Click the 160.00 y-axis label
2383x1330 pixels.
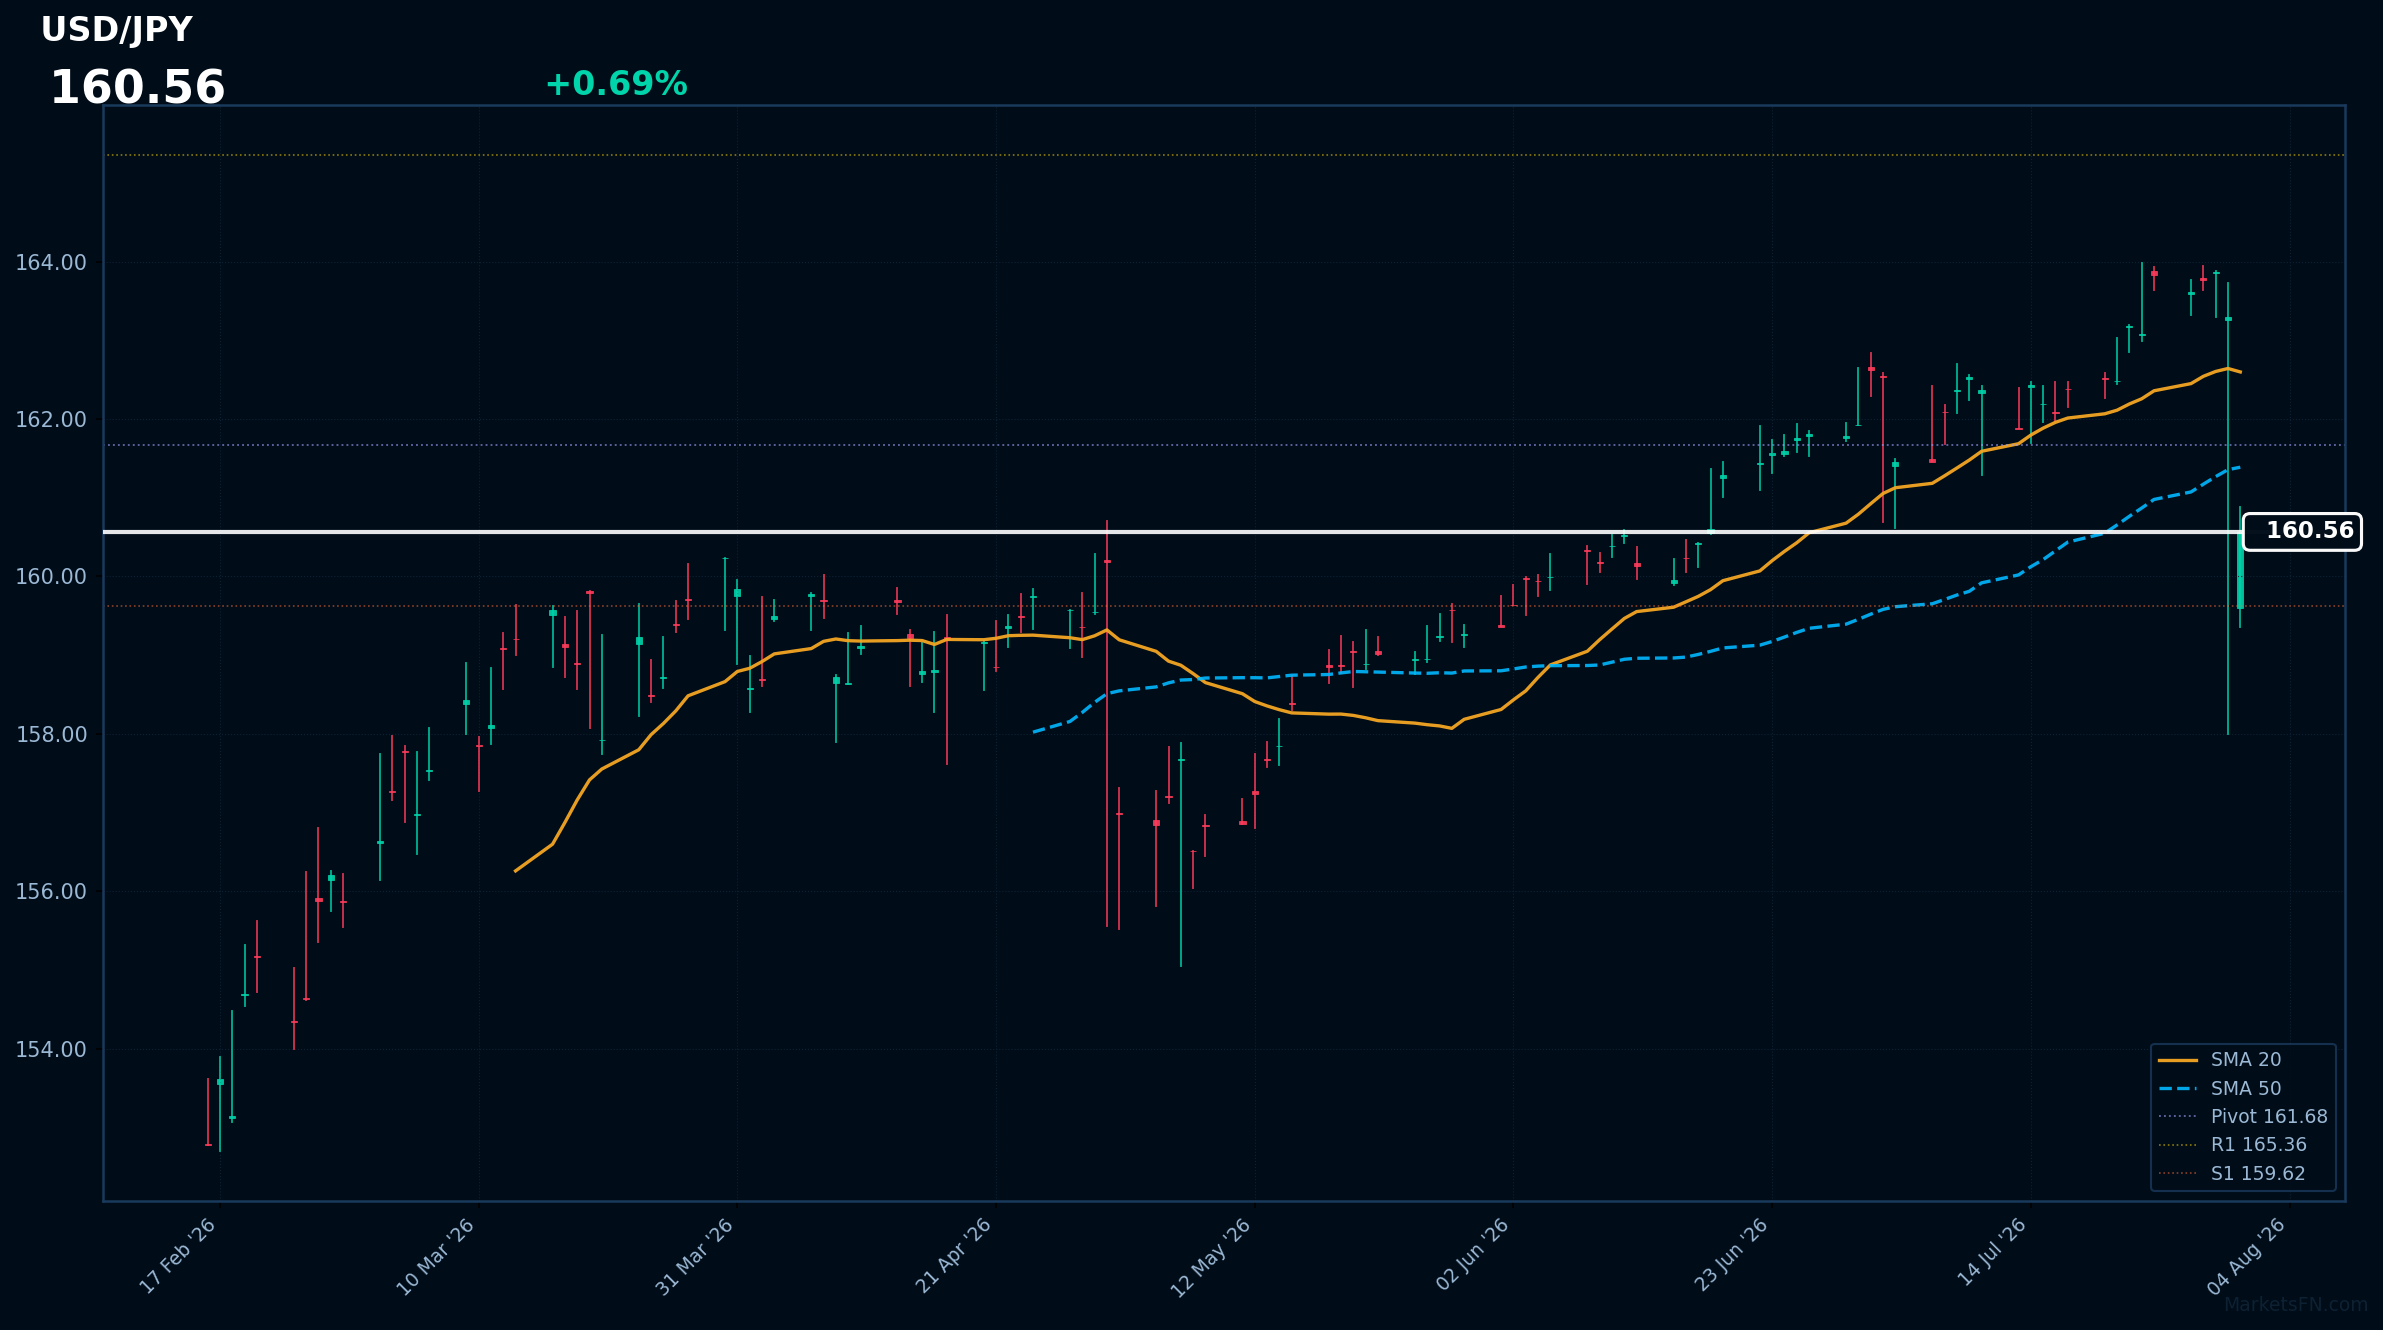[x=50, y=577]
